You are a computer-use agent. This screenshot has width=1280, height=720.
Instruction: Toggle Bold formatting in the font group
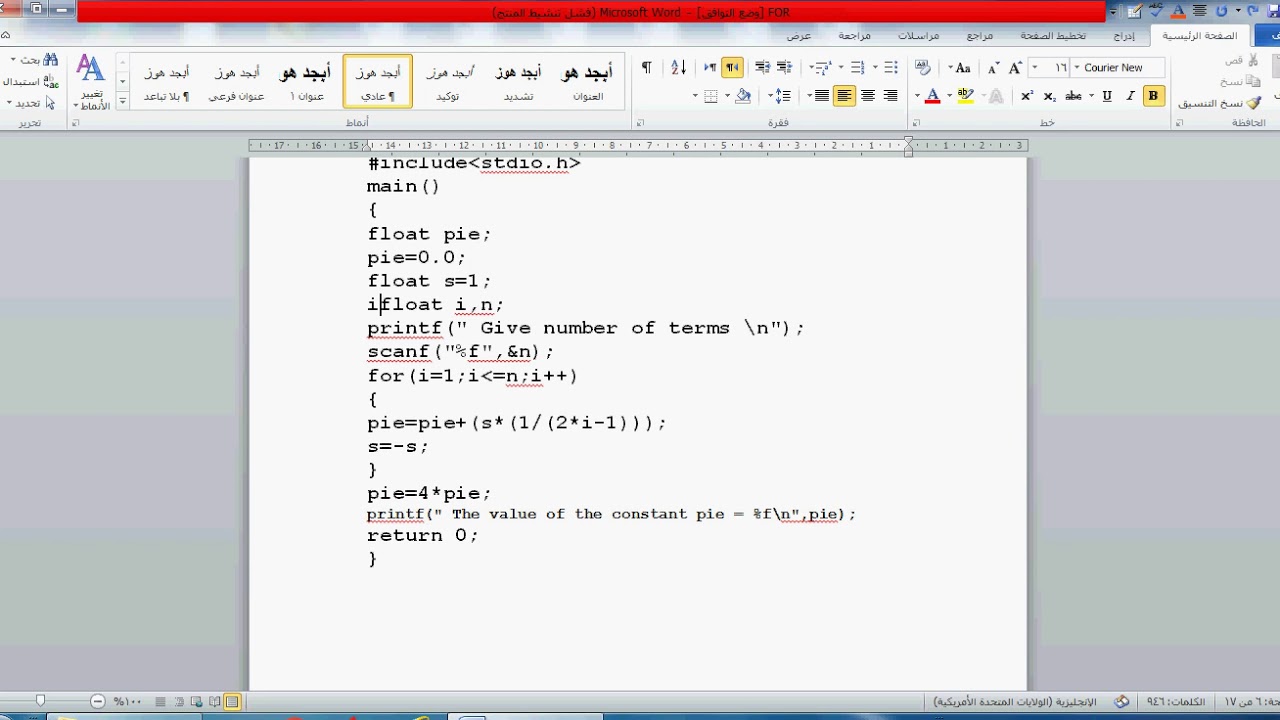[x=1153, y=96]
